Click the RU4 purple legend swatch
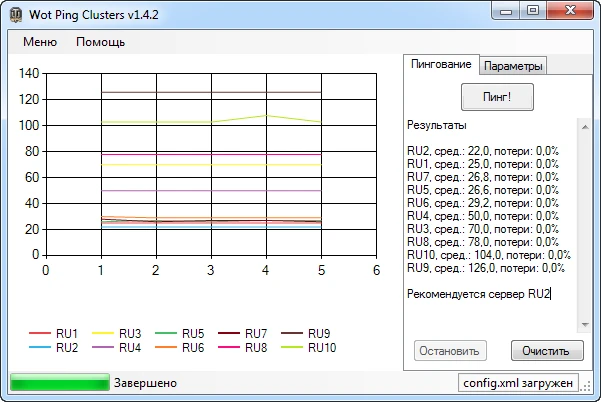This screenshot has width=601, height=402. coord(102,348)
